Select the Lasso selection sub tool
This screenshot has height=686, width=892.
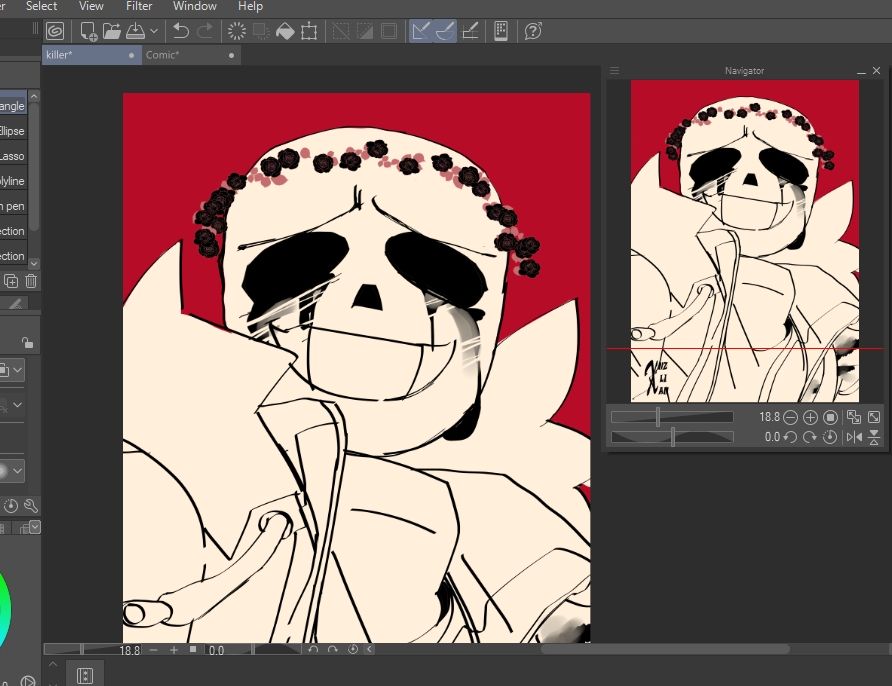tap(13, 156)
